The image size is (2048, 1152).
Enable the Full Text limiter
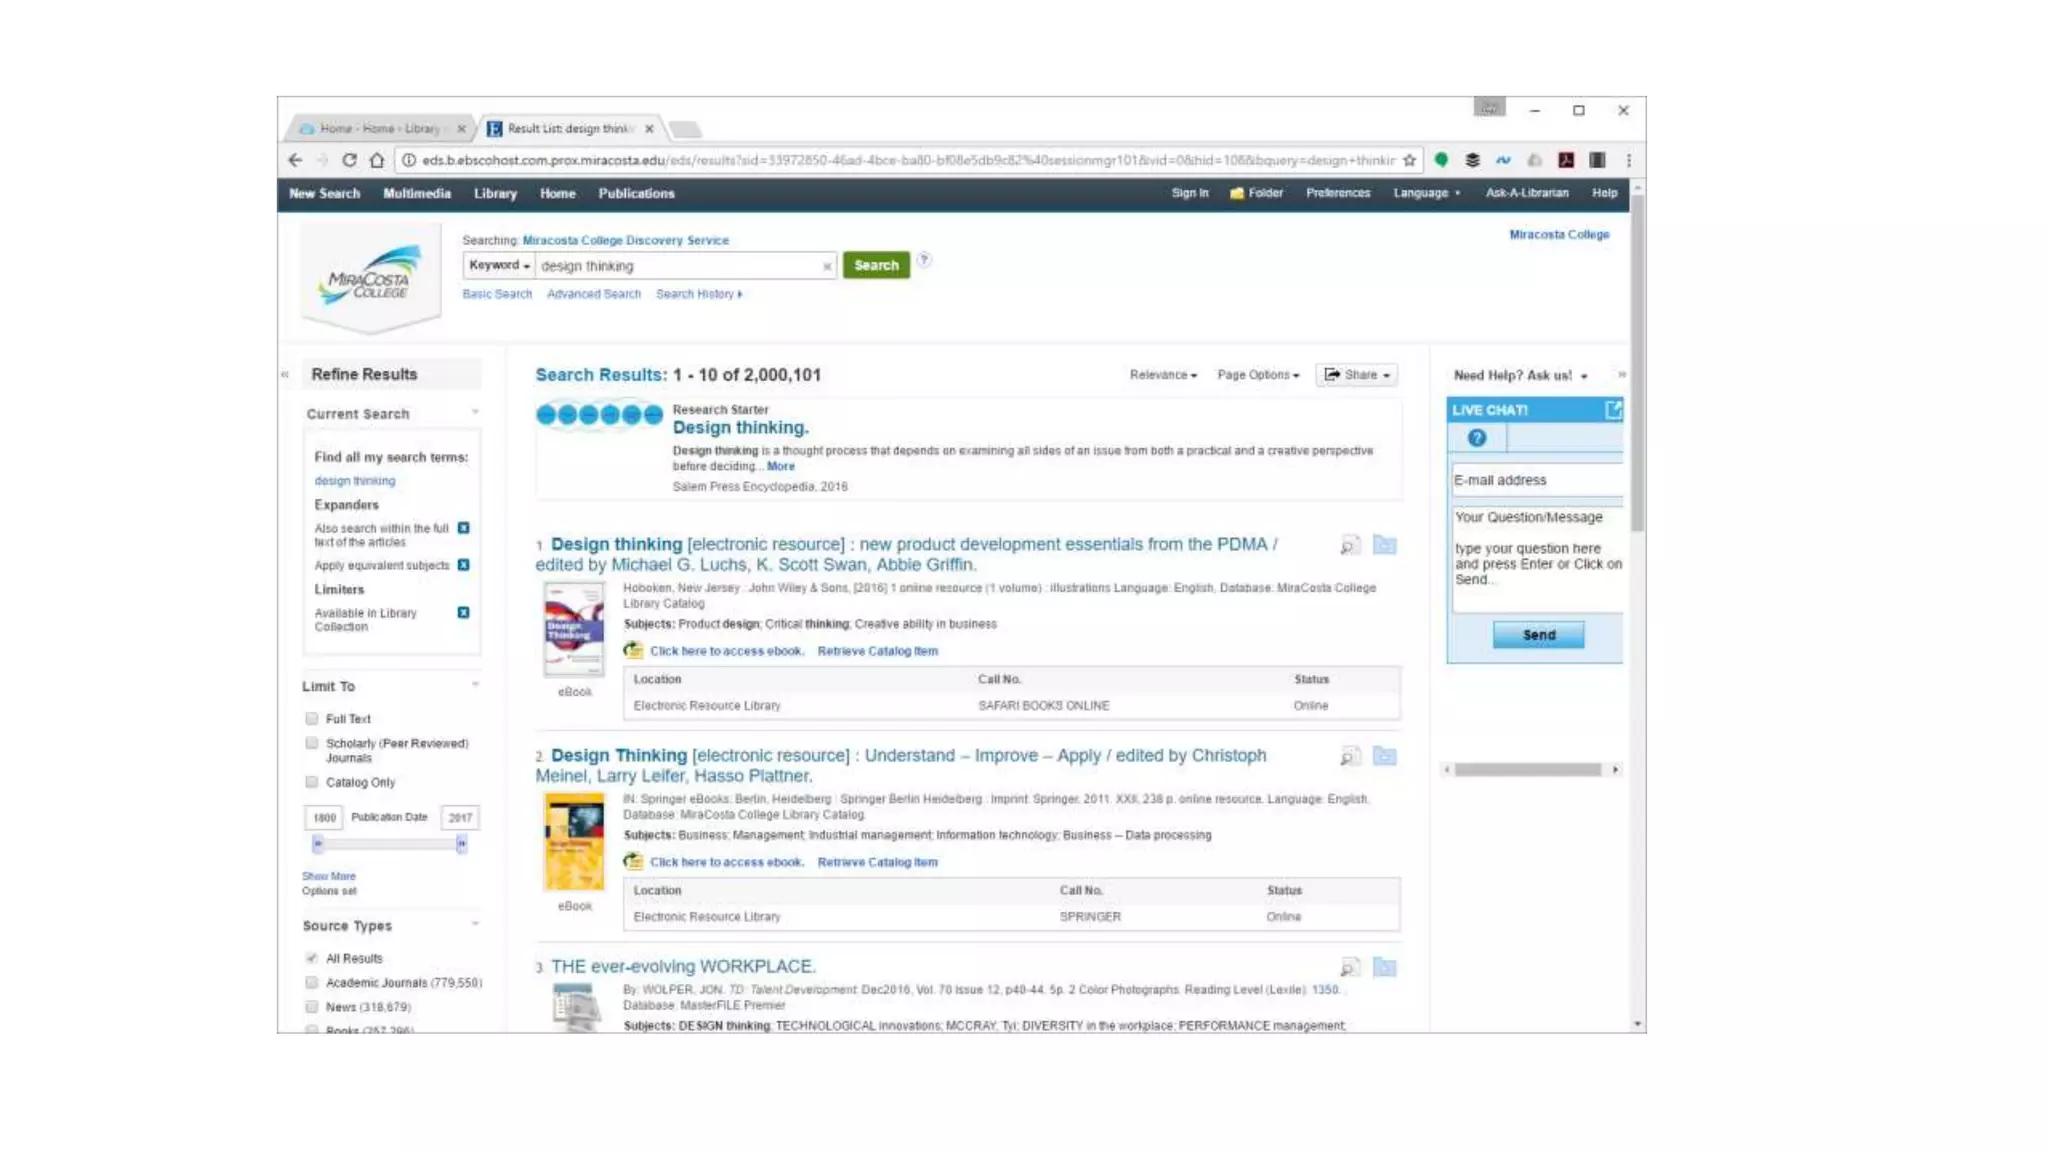pyautogui.click(x=312, y=719)
